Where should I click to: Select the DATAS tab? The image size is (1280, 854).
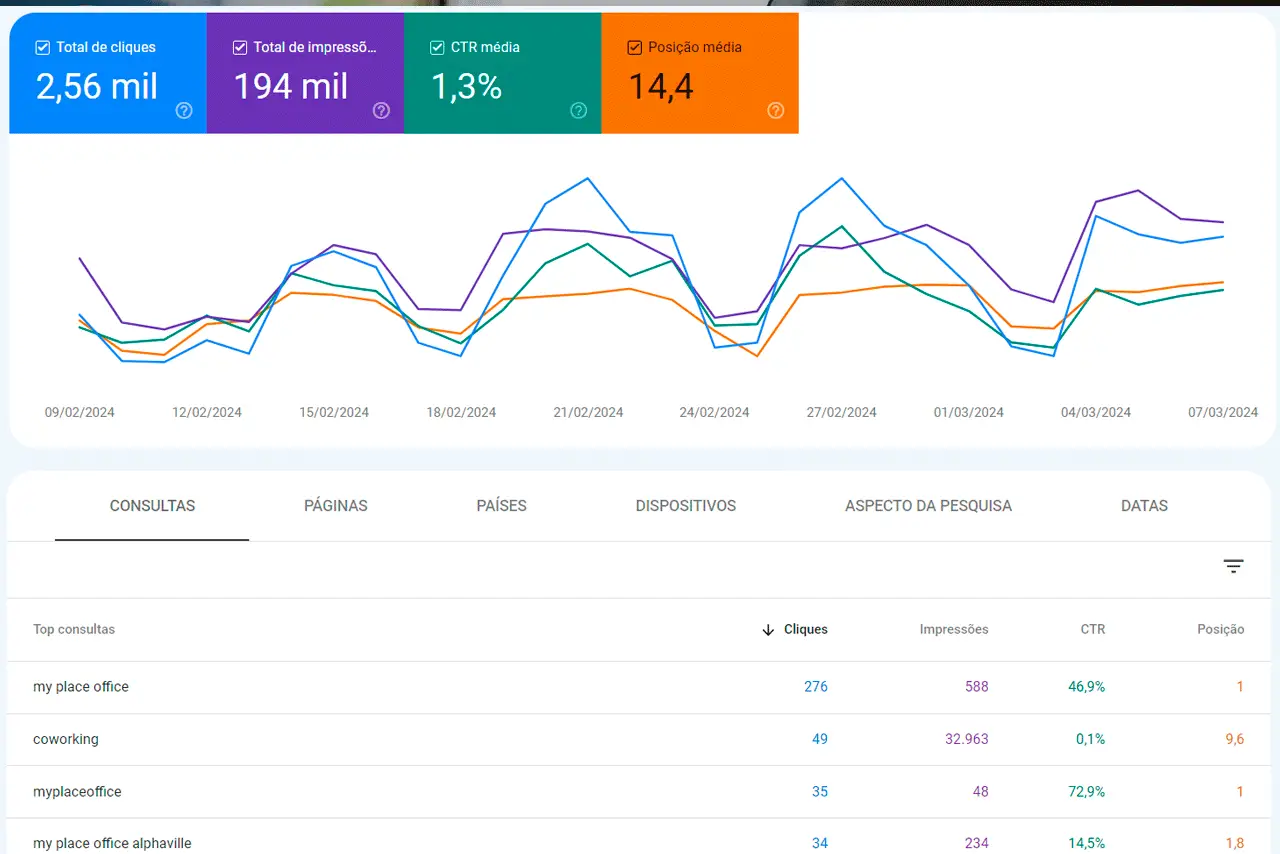click(1144, 506)
